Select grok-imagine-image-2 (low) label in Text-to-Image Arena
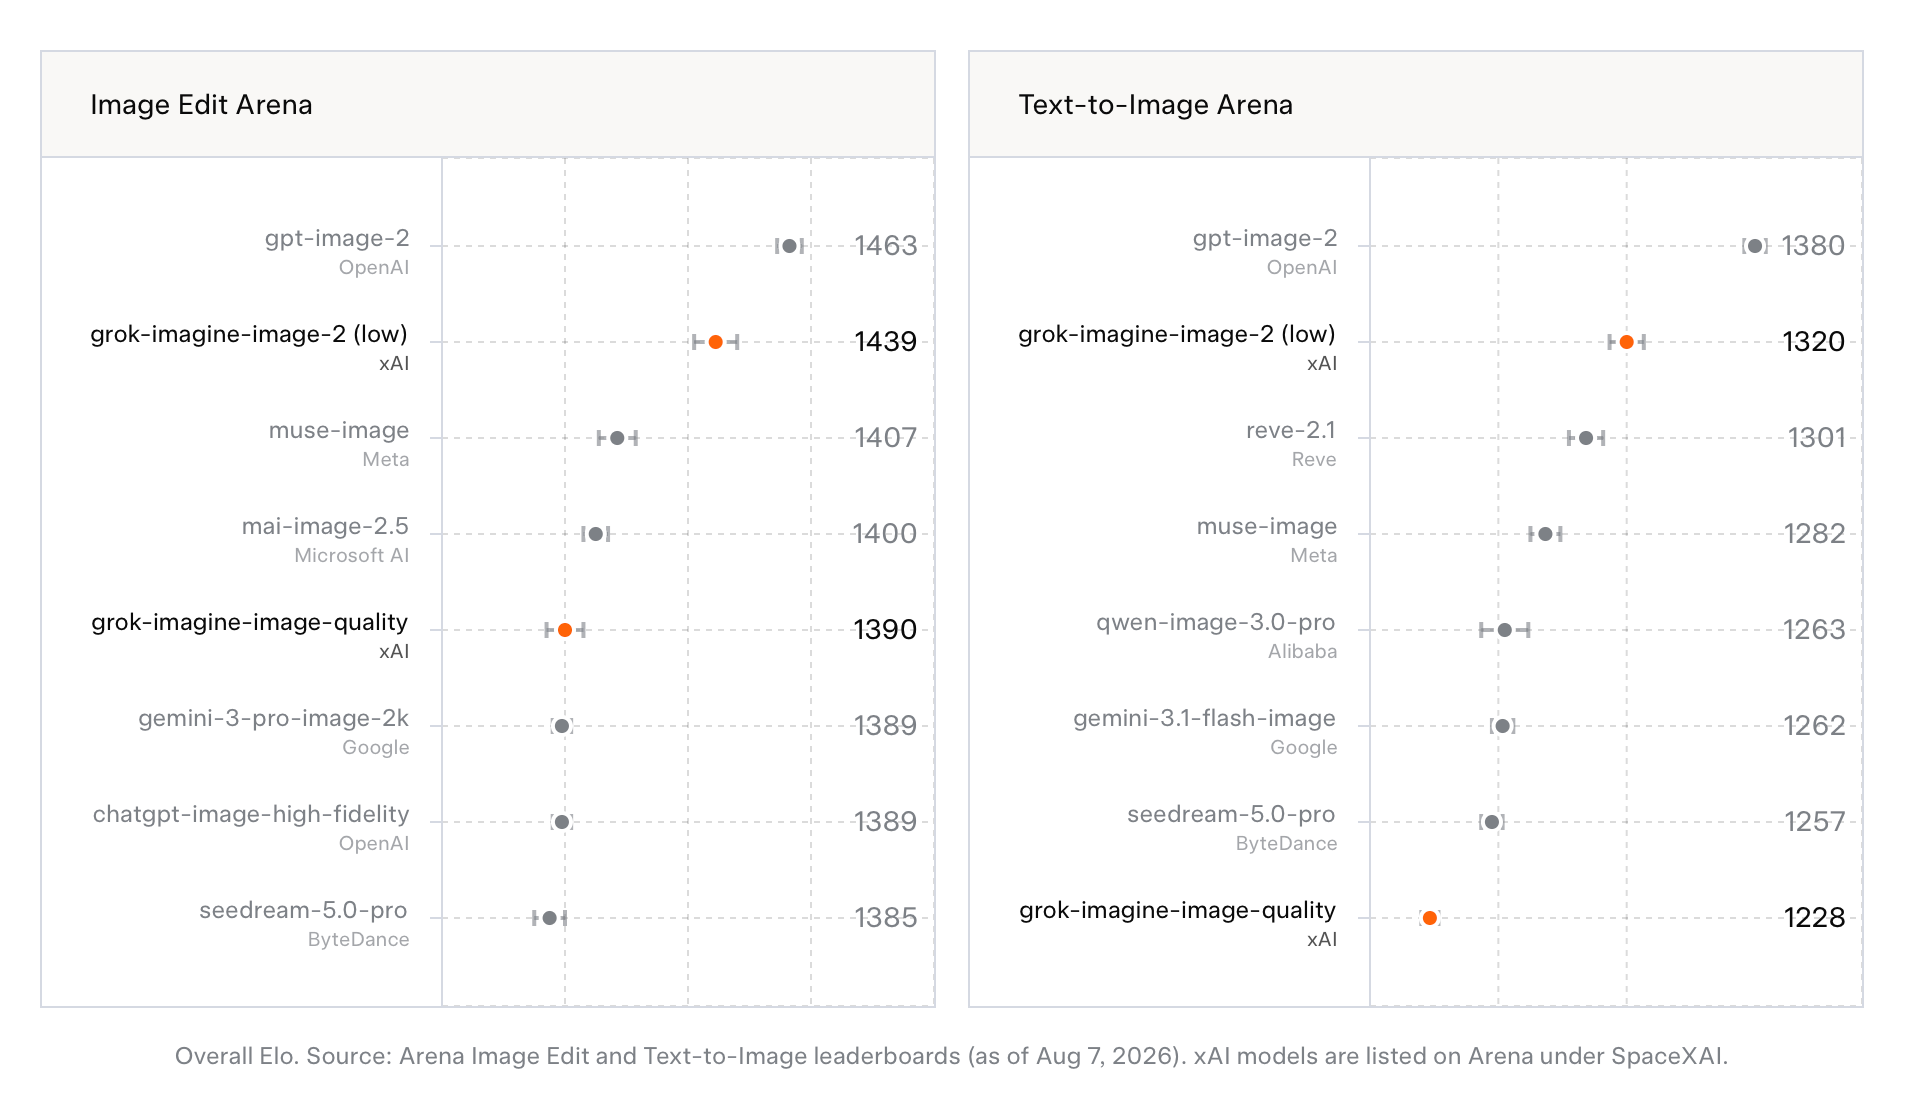 click(x=1177, y=334)
